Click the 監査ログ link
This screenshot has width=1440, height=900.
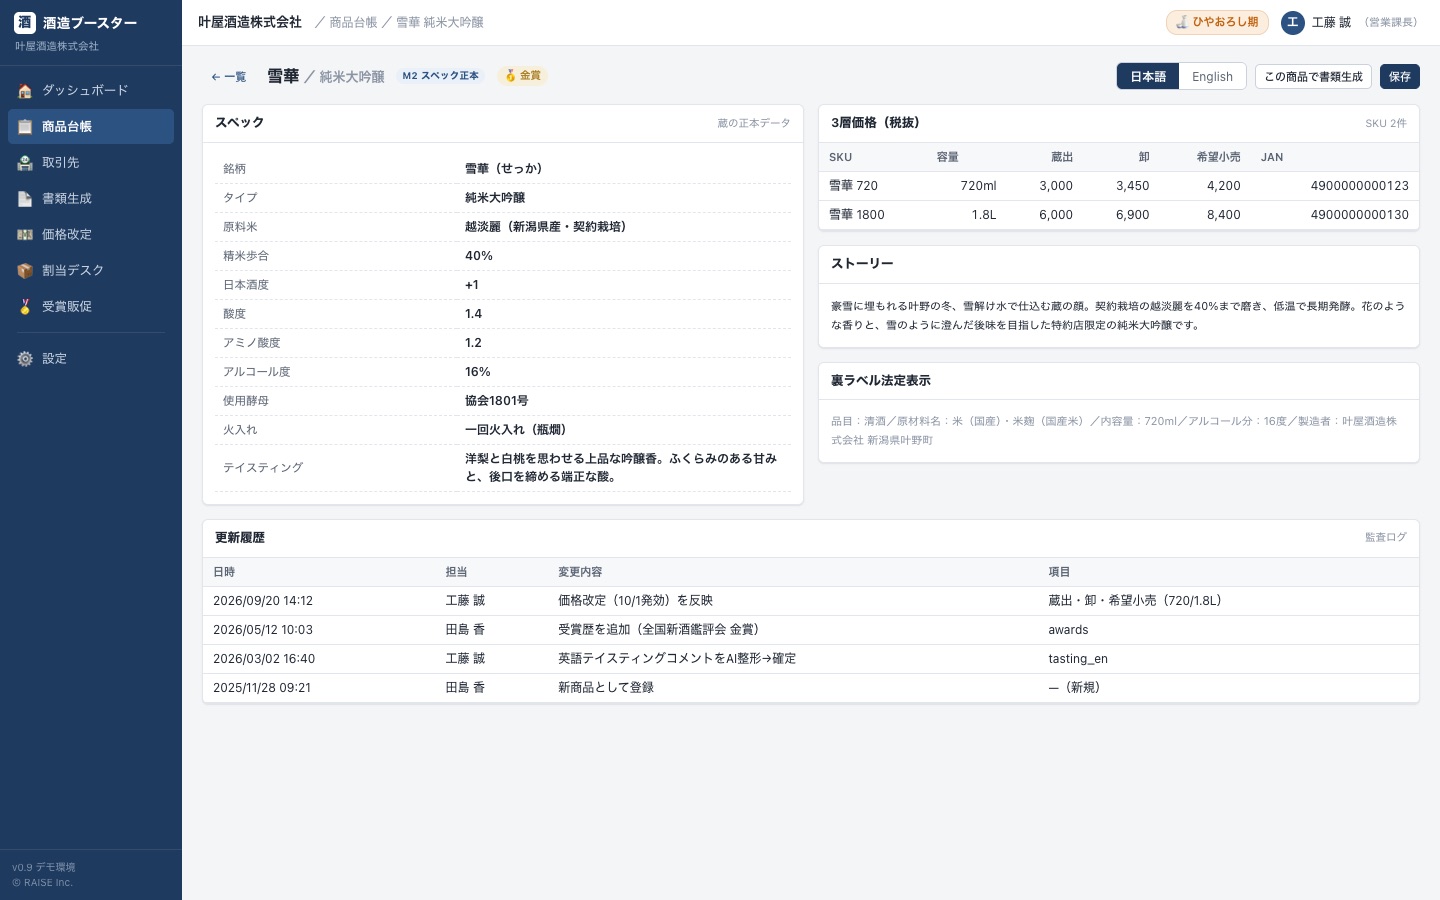coord(1385,538)
